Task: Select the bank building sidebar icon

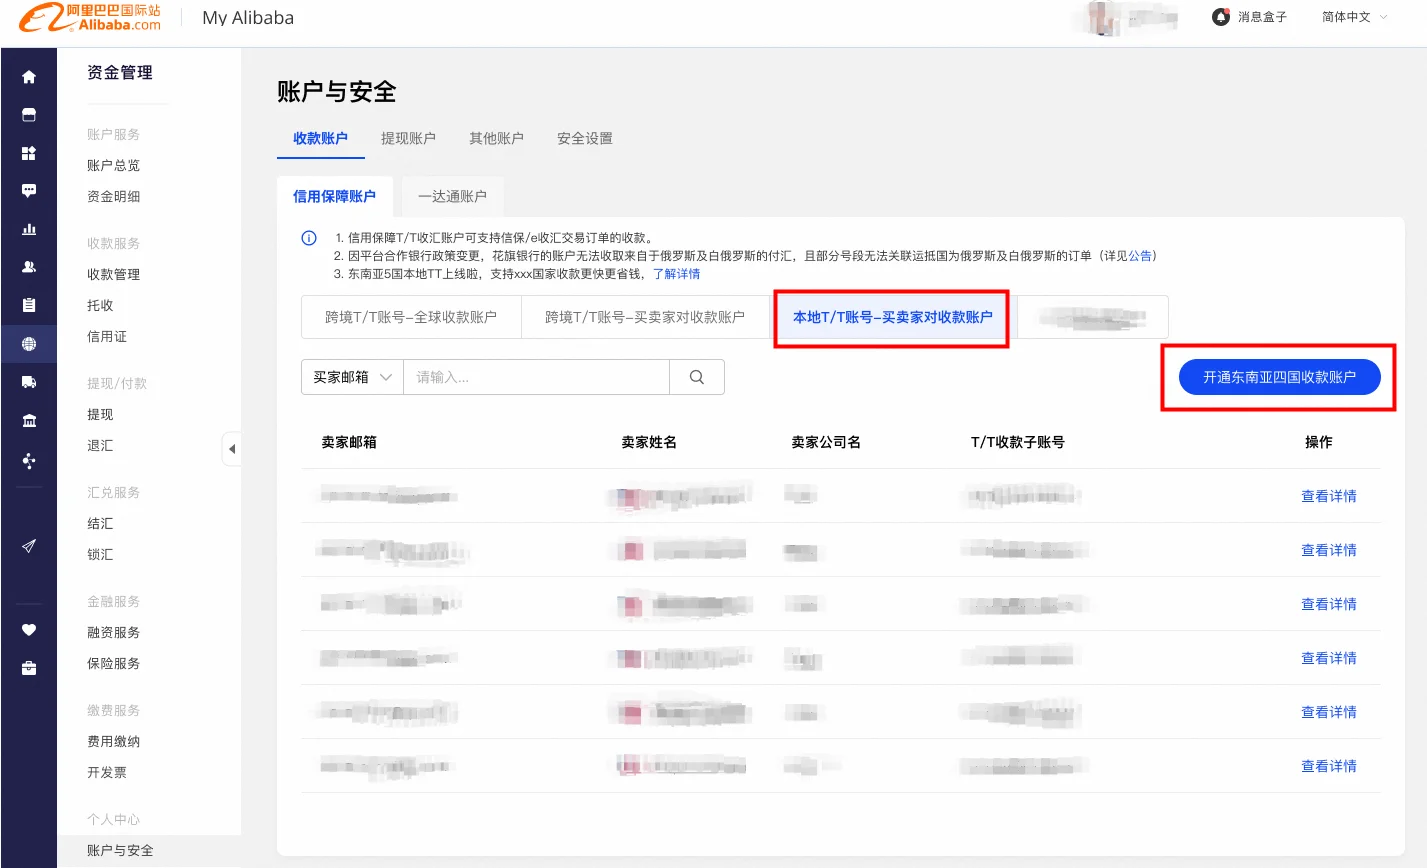Action: pos(29,421)
